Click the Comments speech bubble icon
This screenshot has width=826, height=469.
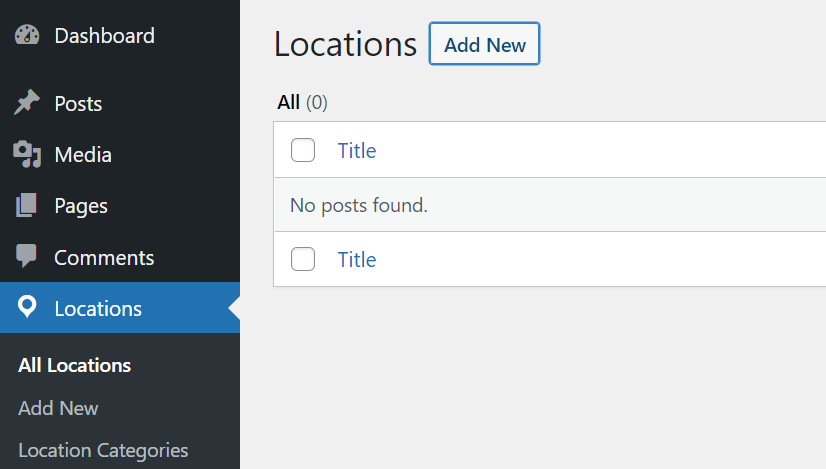(27, 257)
